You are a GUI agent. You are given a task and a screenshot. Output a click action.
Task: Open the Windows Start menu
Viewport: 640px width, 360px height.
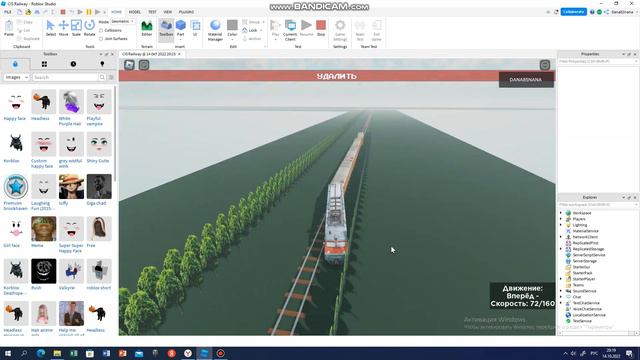coord(8,353)
